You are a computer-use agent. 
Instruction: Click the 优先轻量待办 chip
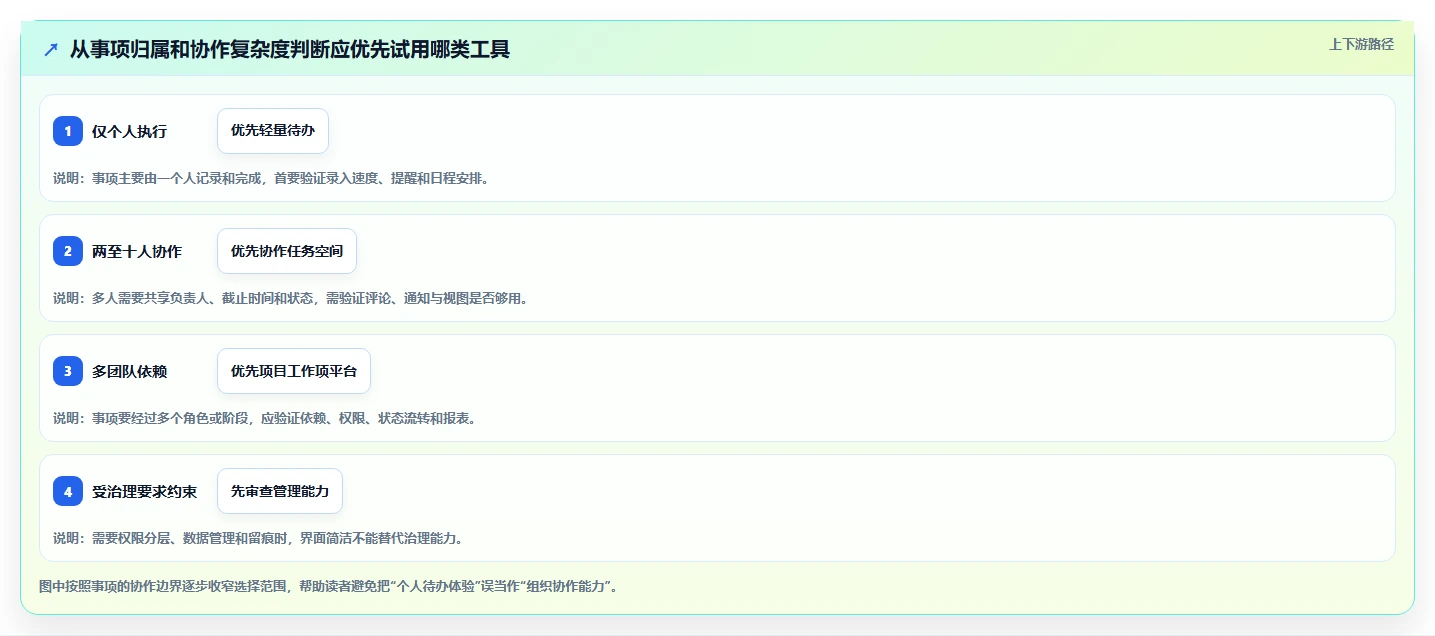(273, 131)
